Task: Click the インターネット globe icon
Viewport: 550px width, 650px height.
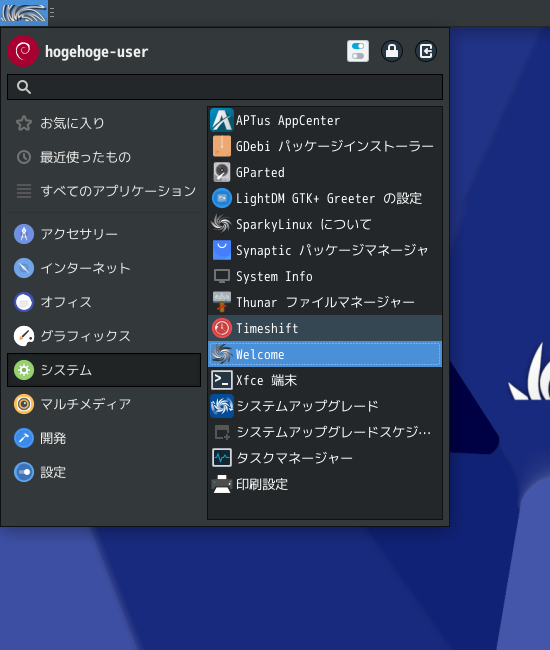Action: pyautogui.click(x=24, y=268)
